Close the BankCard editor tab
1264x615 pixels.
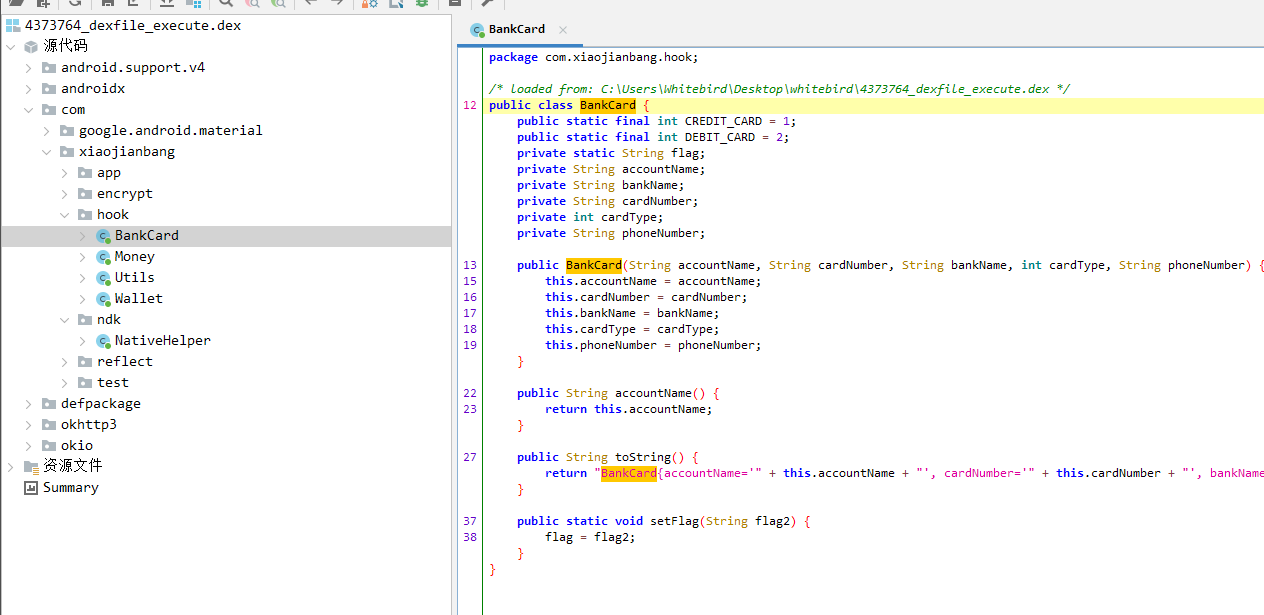[x=563, y=30]
